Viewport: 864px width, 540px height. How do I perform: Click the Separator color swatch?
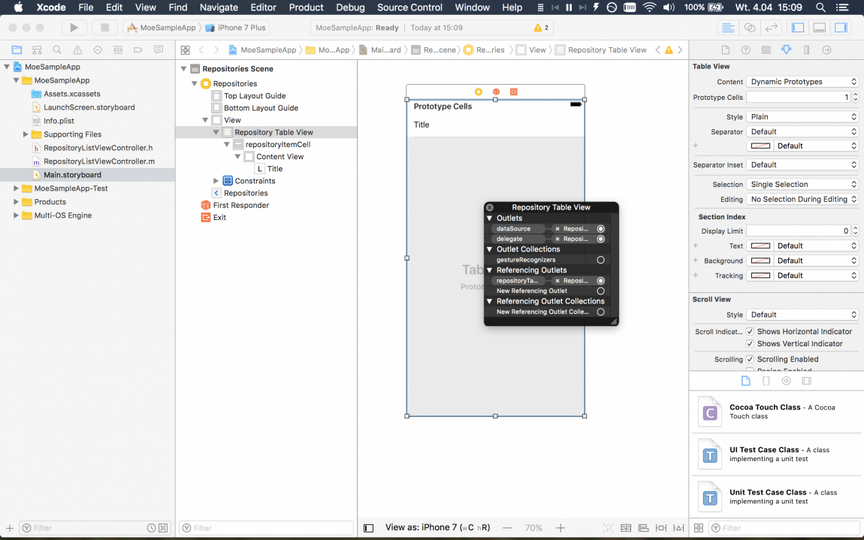760,146
